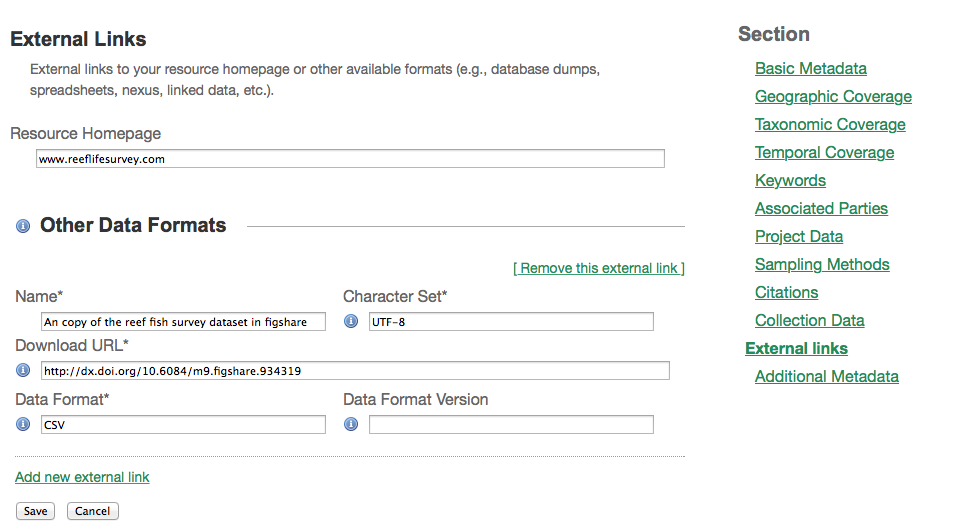Go to Sampling Methods section
Image resolution: width=960 pixels, height=532 pixels.
(x=822, y=265)
